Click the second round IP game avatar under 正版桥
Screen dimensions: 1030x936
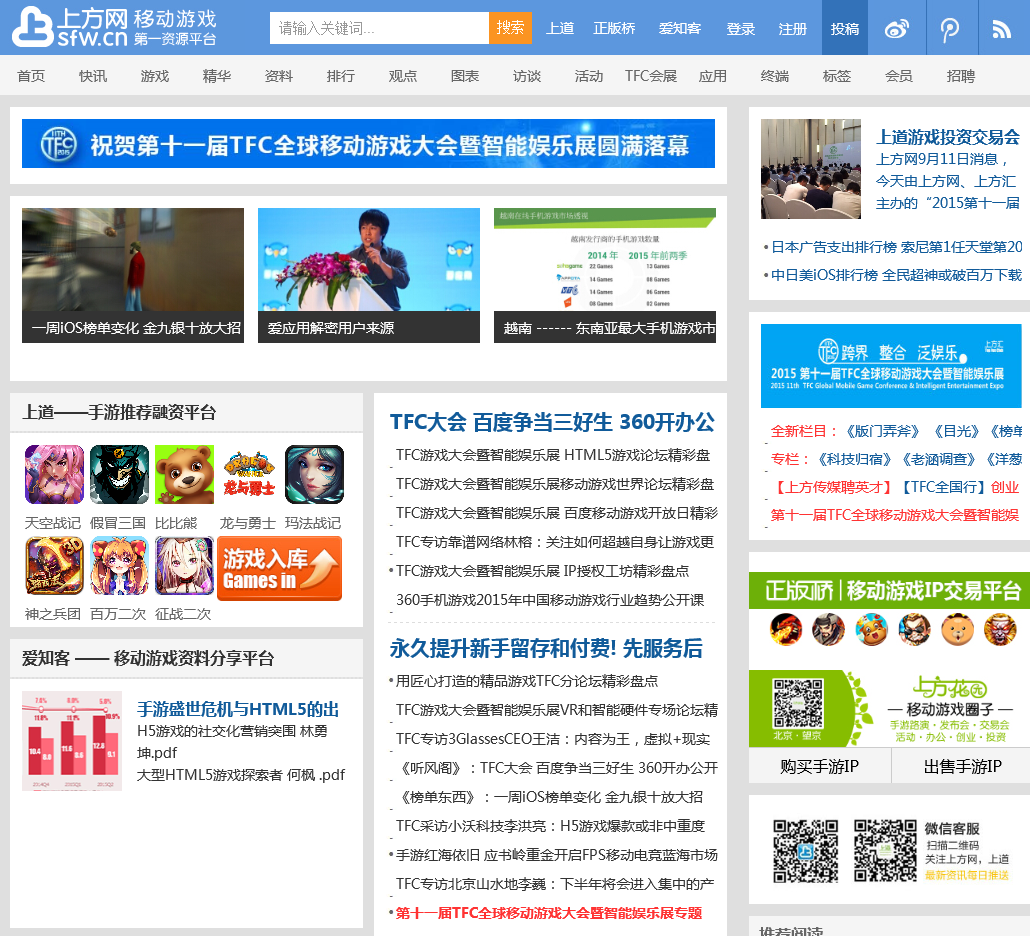tap(828, 629)
